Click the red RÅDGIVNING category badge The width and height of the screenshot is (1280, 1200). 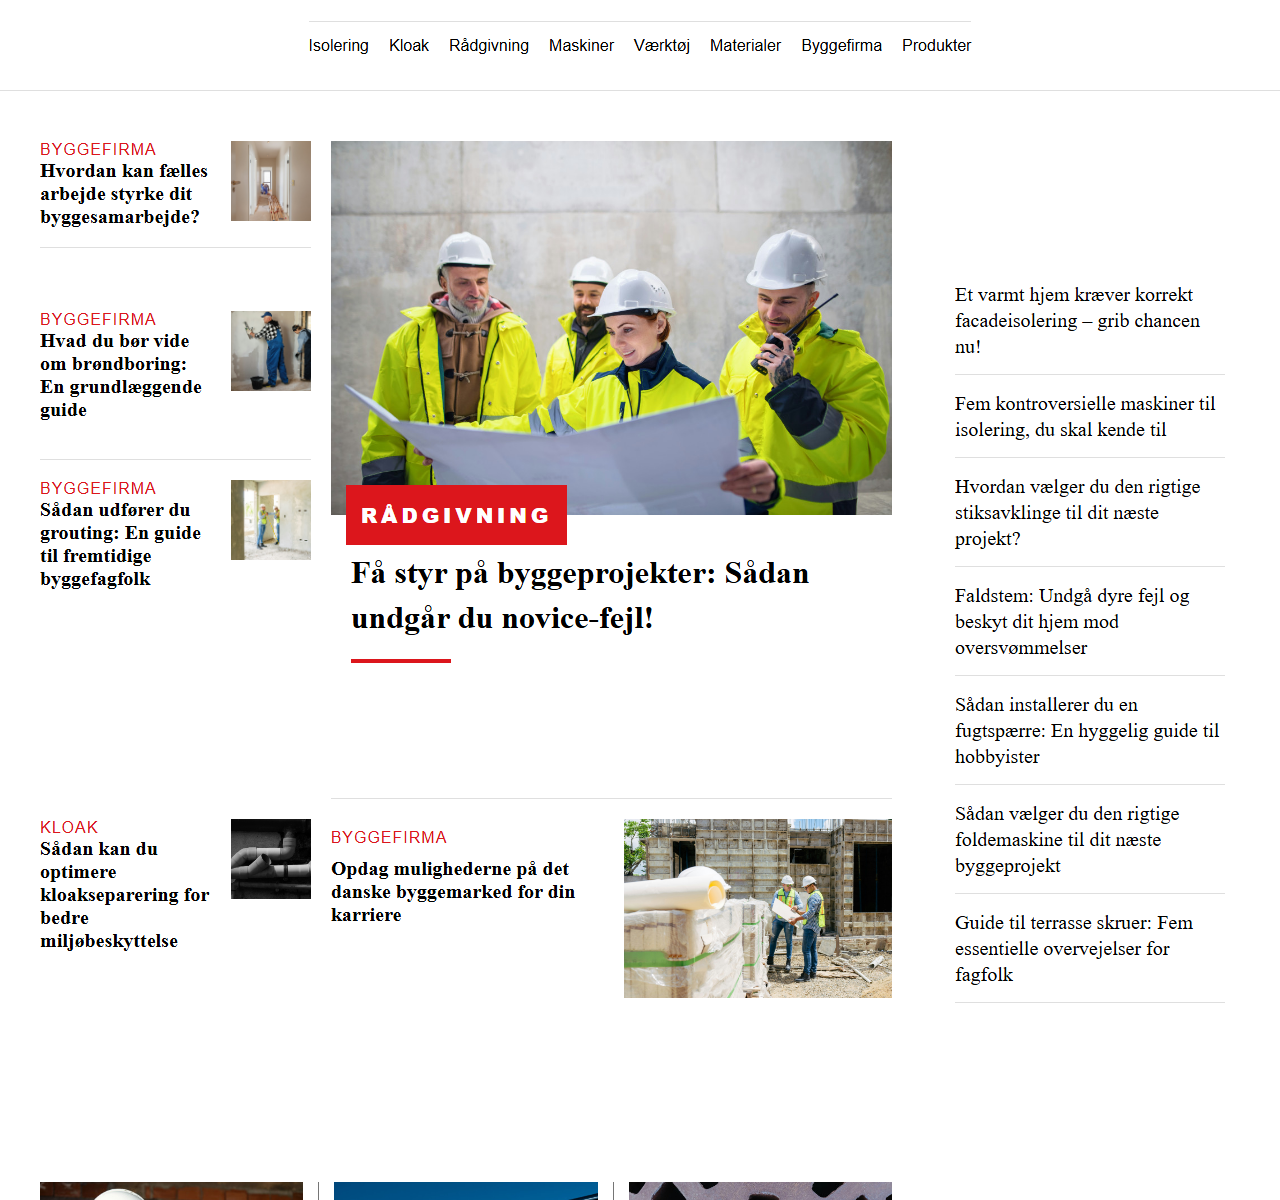pos(456,515)
